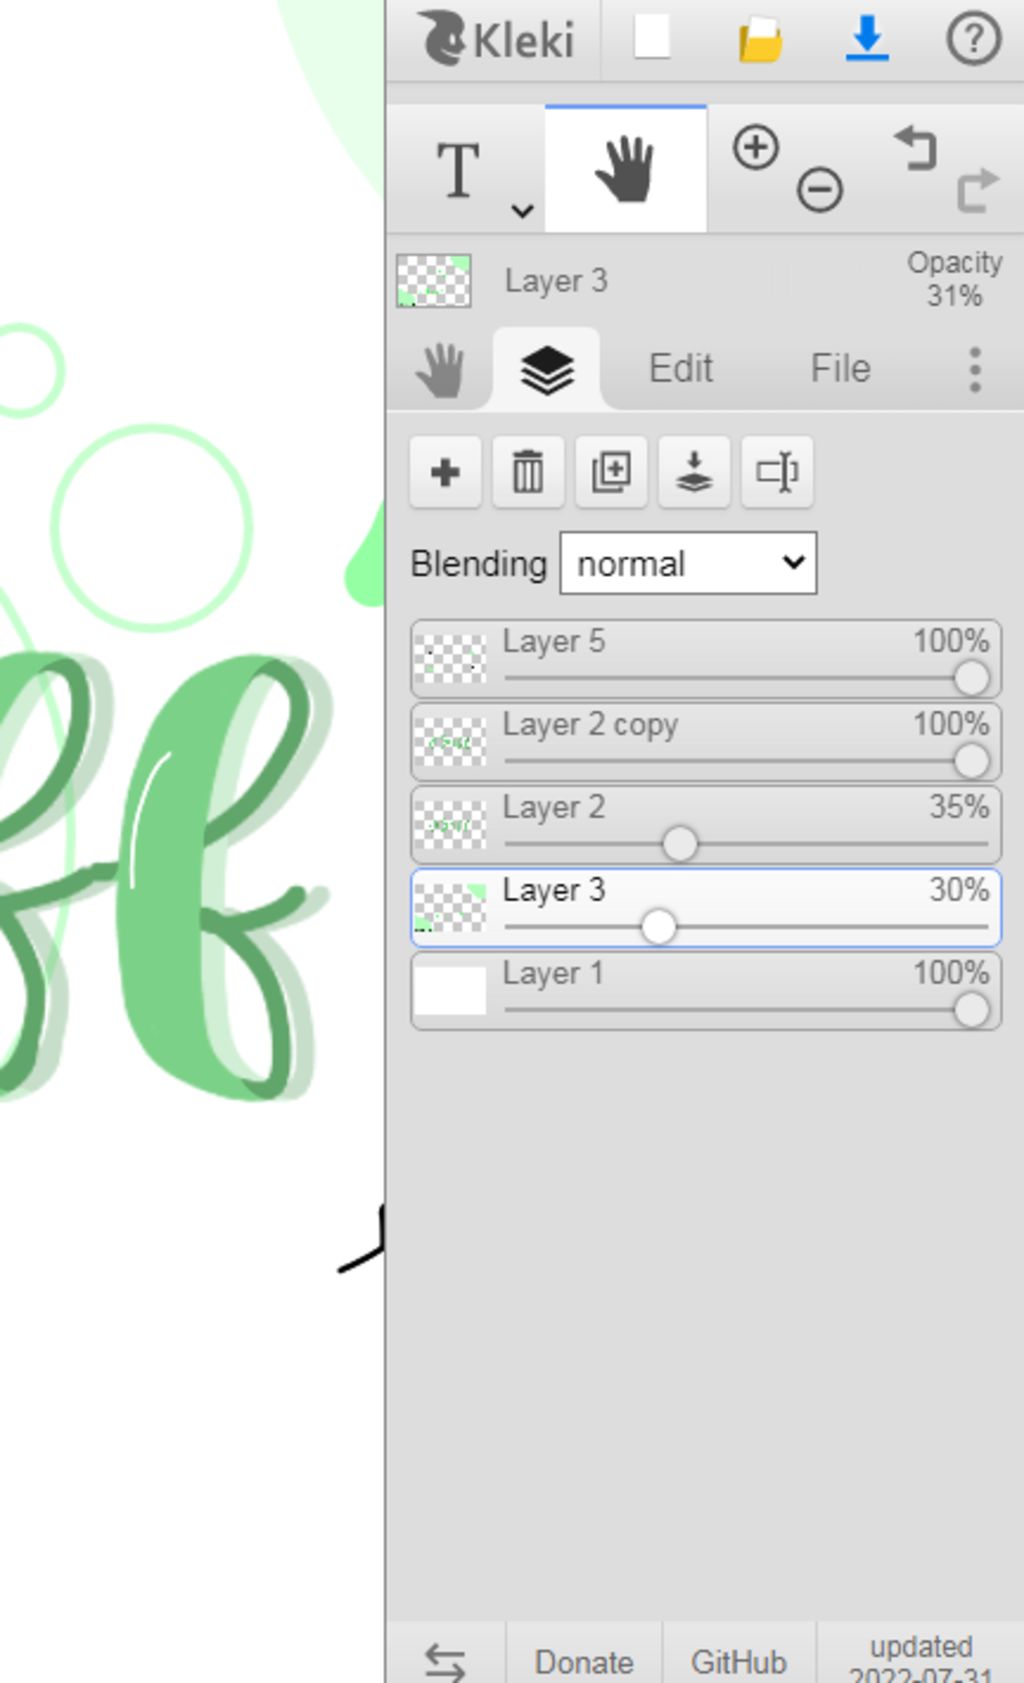The height and width of the screenshot is (1683, 1024).
Task: Open the GitHub link
Action: point(739,1661)
